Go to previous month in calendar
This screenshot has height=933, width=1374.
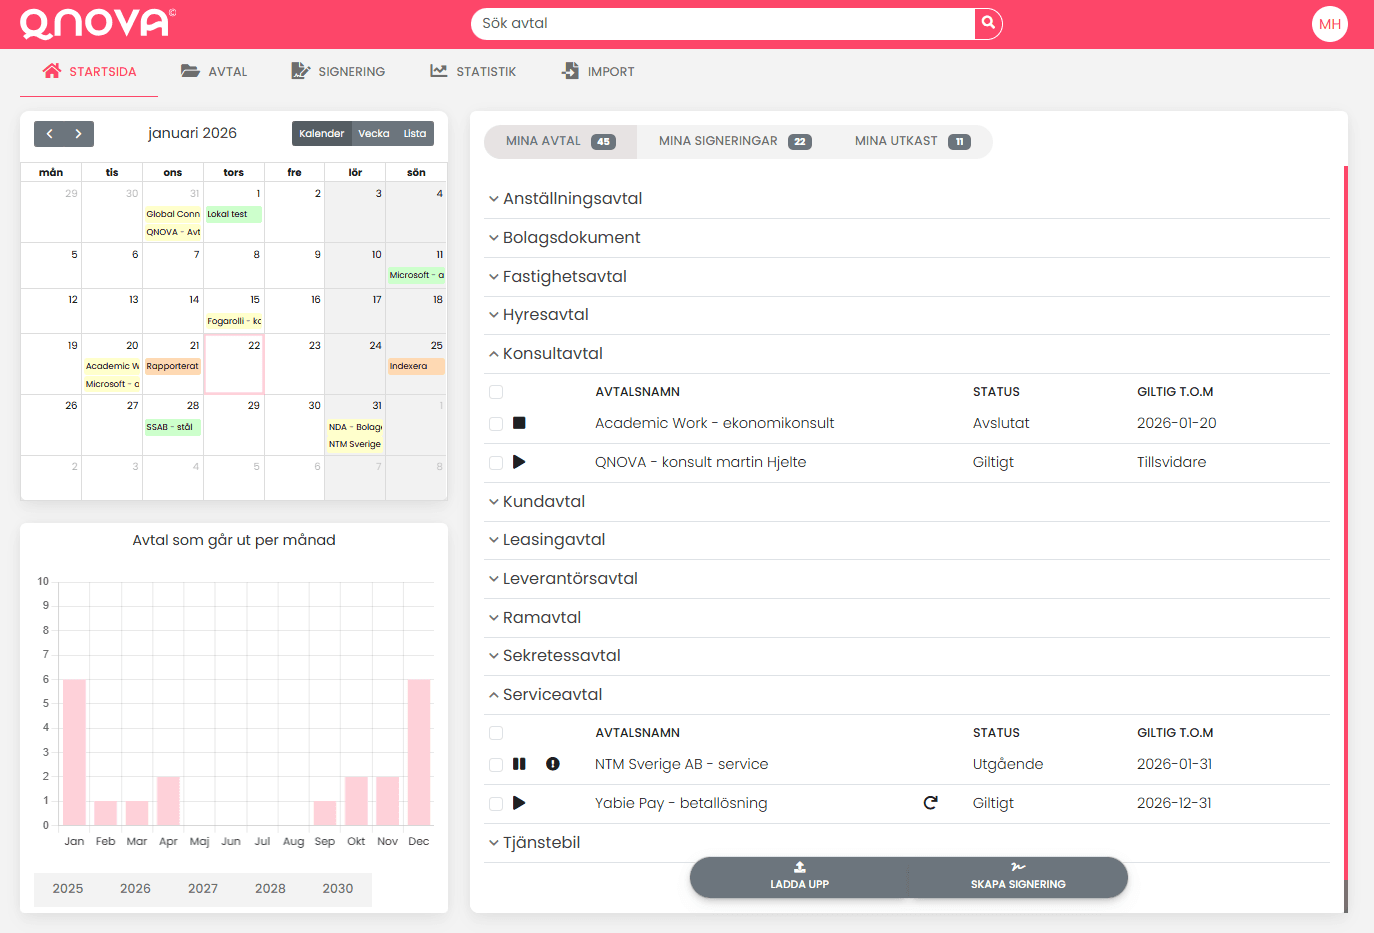49,133
